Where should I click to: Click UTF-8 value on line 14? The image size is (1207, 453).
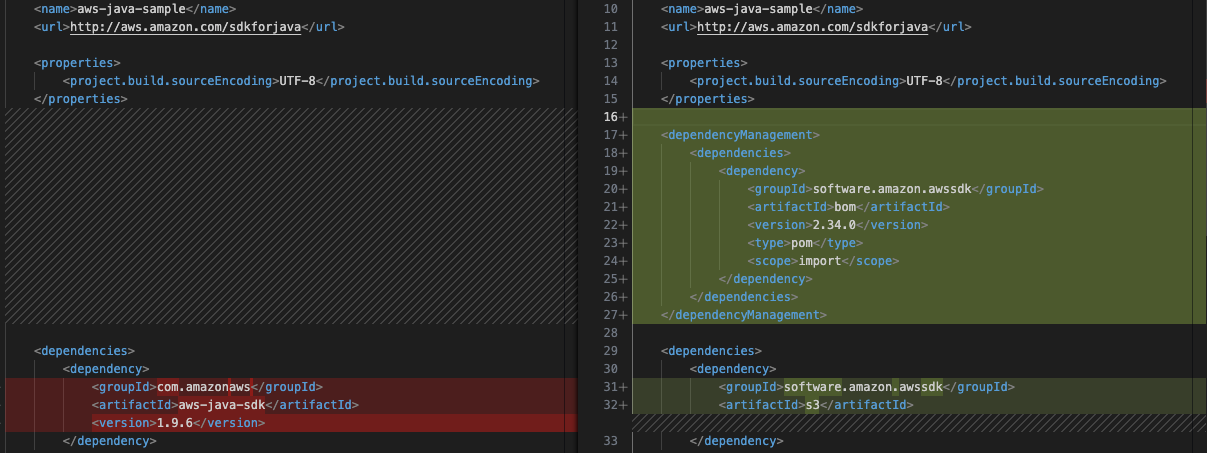coord(925,81)
